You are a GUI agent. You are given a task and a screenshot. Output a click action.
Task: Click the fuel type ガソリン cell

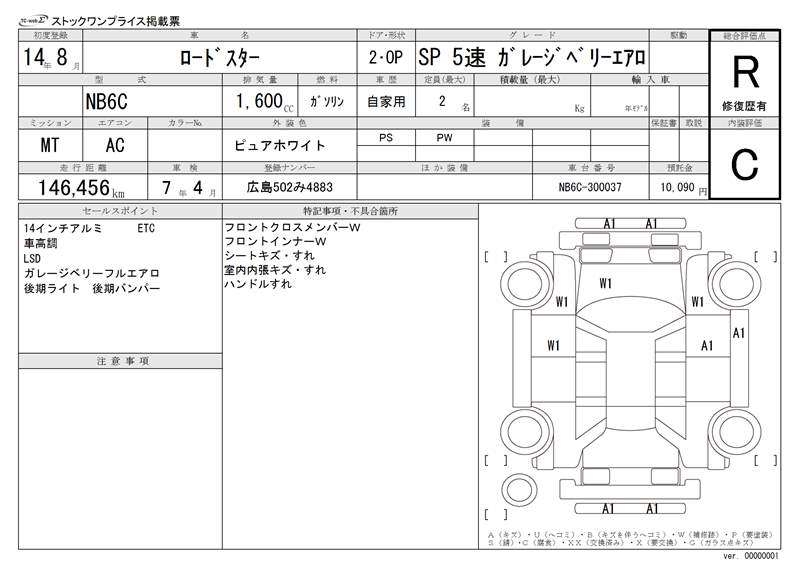pyautogui.click(x=327, y=102)
